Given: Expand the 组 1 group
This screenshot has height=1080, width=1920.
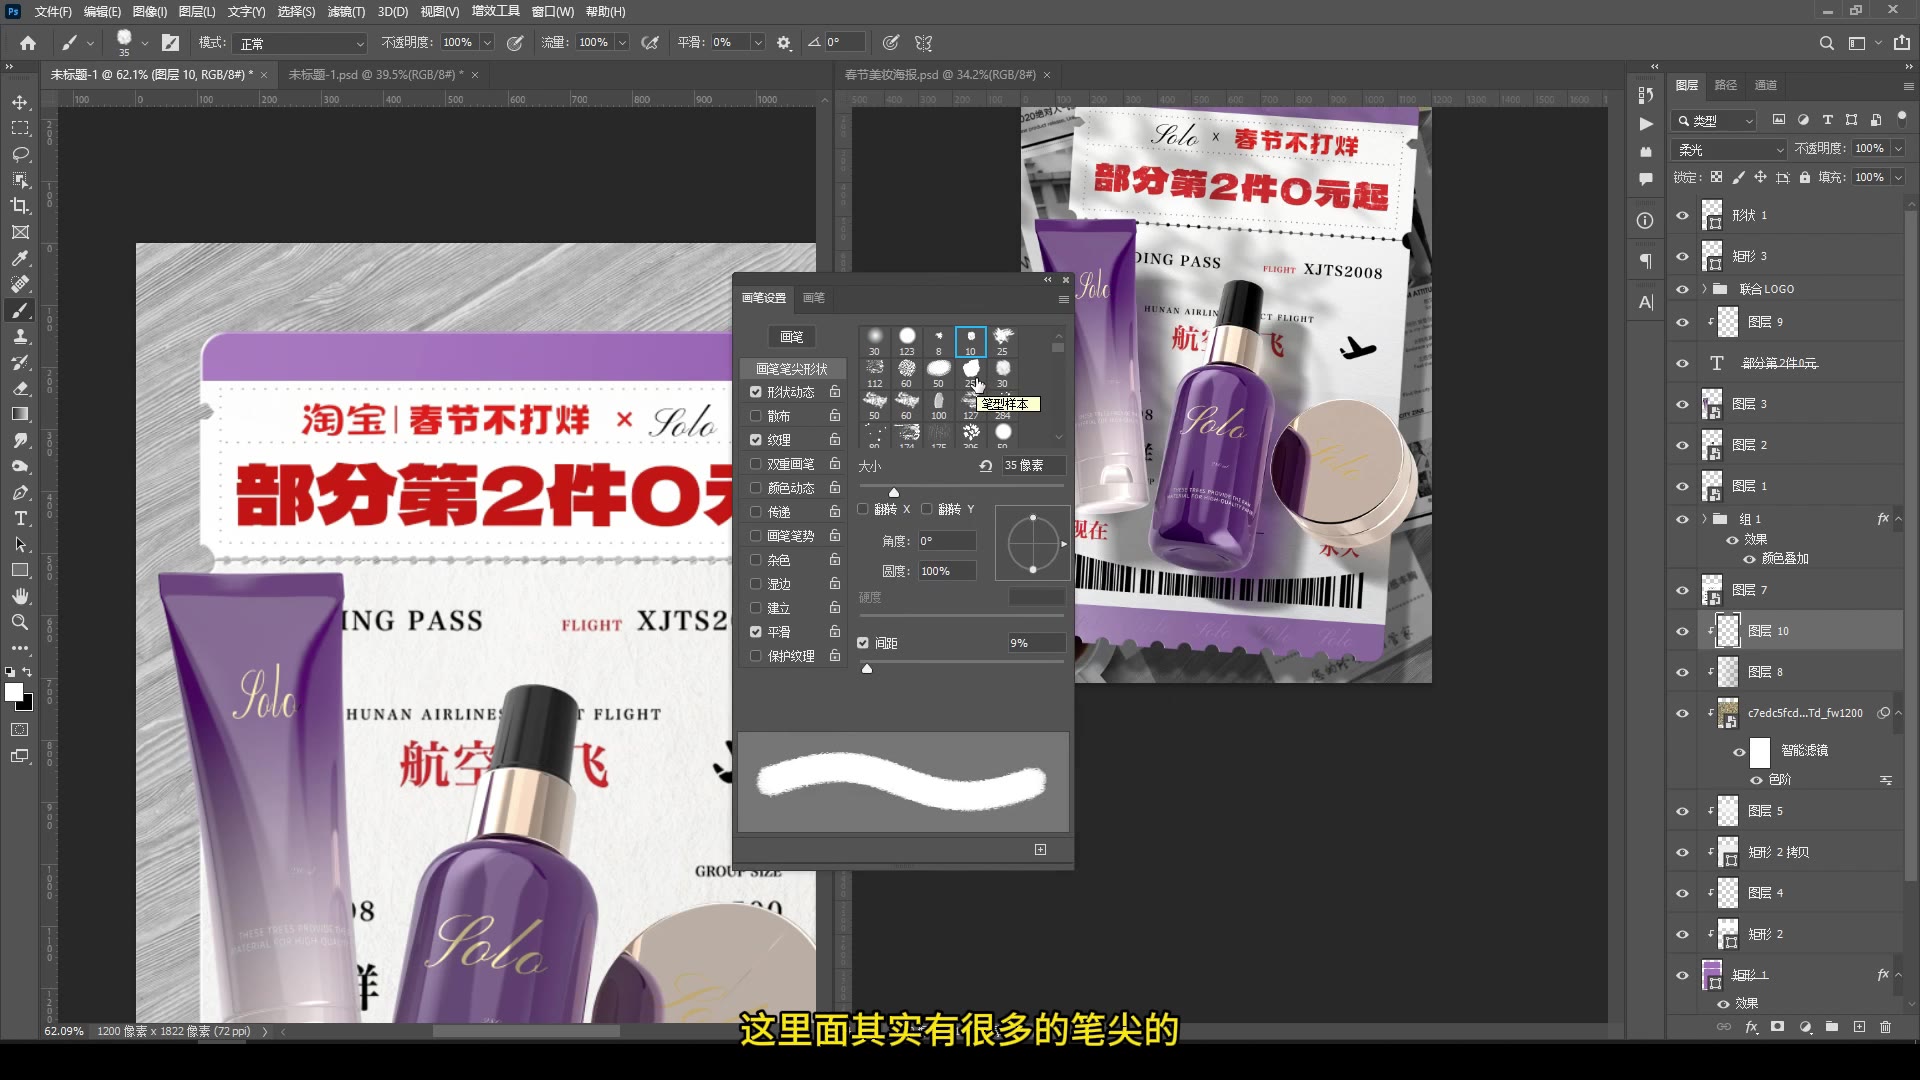Looking at the screenshot, I should click(1705, 519).
